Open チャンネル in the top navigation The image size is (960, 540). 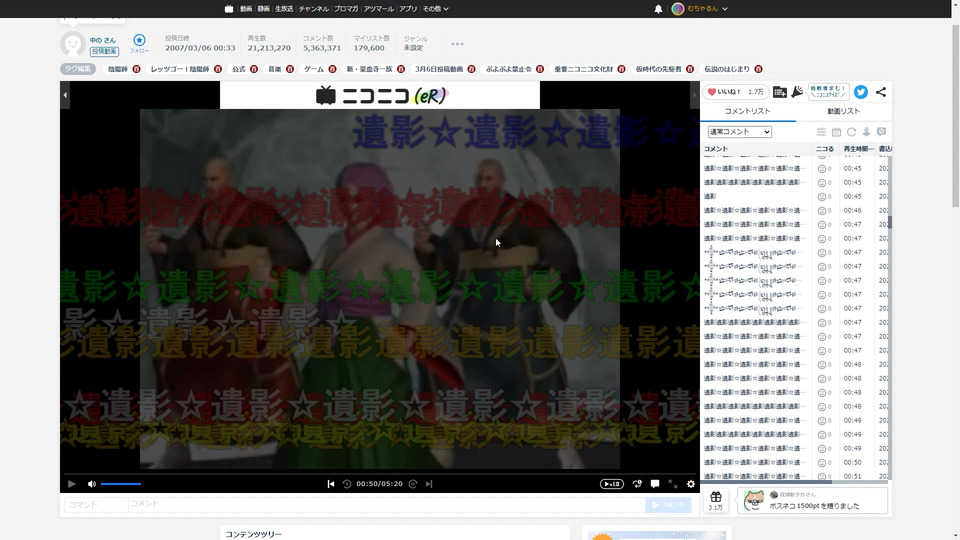[x=313, y=9]
